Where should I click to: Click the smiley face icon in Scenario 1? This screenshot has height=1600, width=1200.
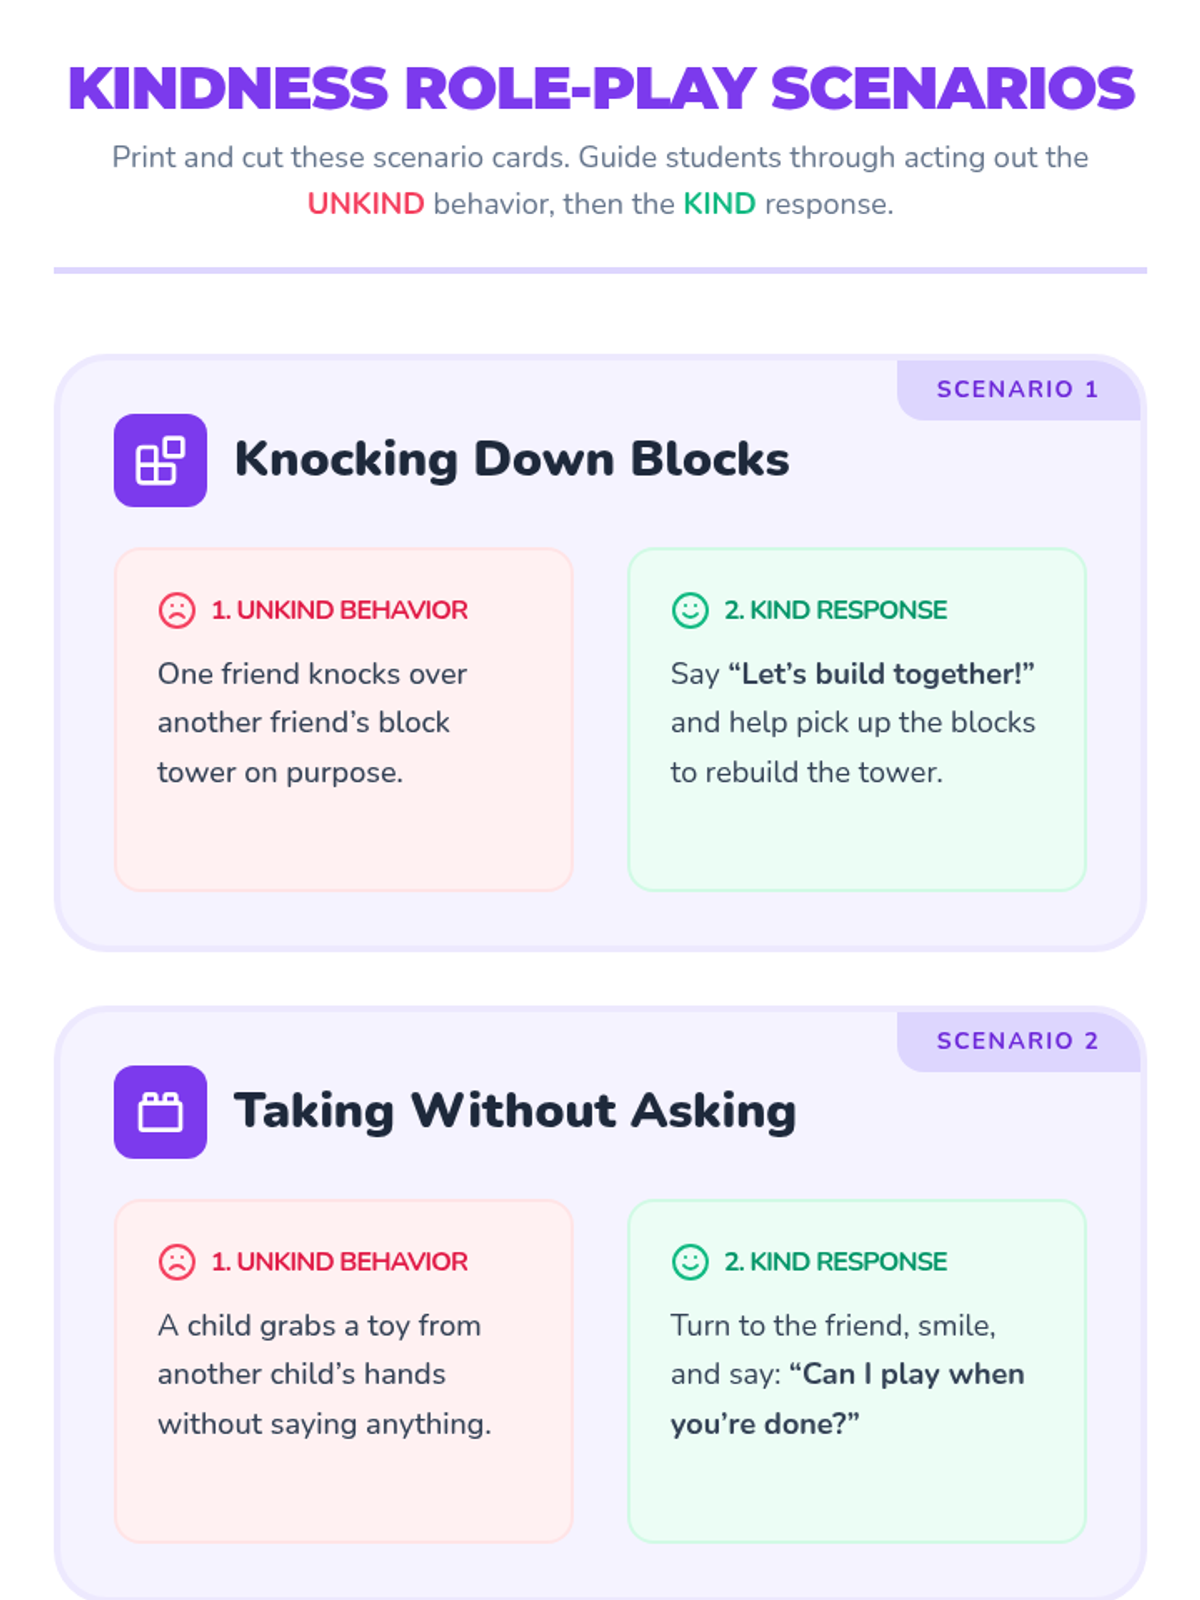pyautogui.click(x=690, y=610)
